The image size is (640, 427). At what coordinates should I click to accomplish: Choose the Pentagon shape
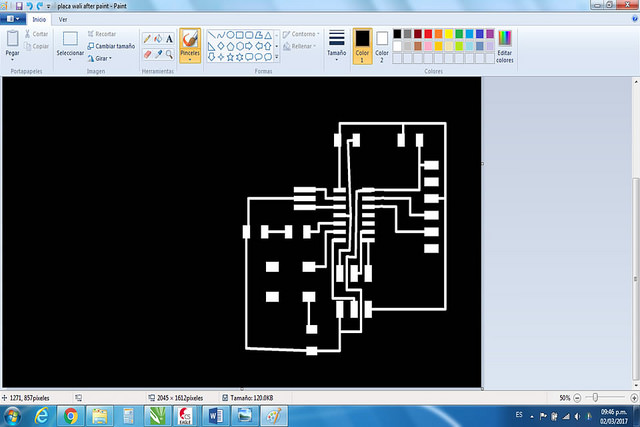point(230,46)
